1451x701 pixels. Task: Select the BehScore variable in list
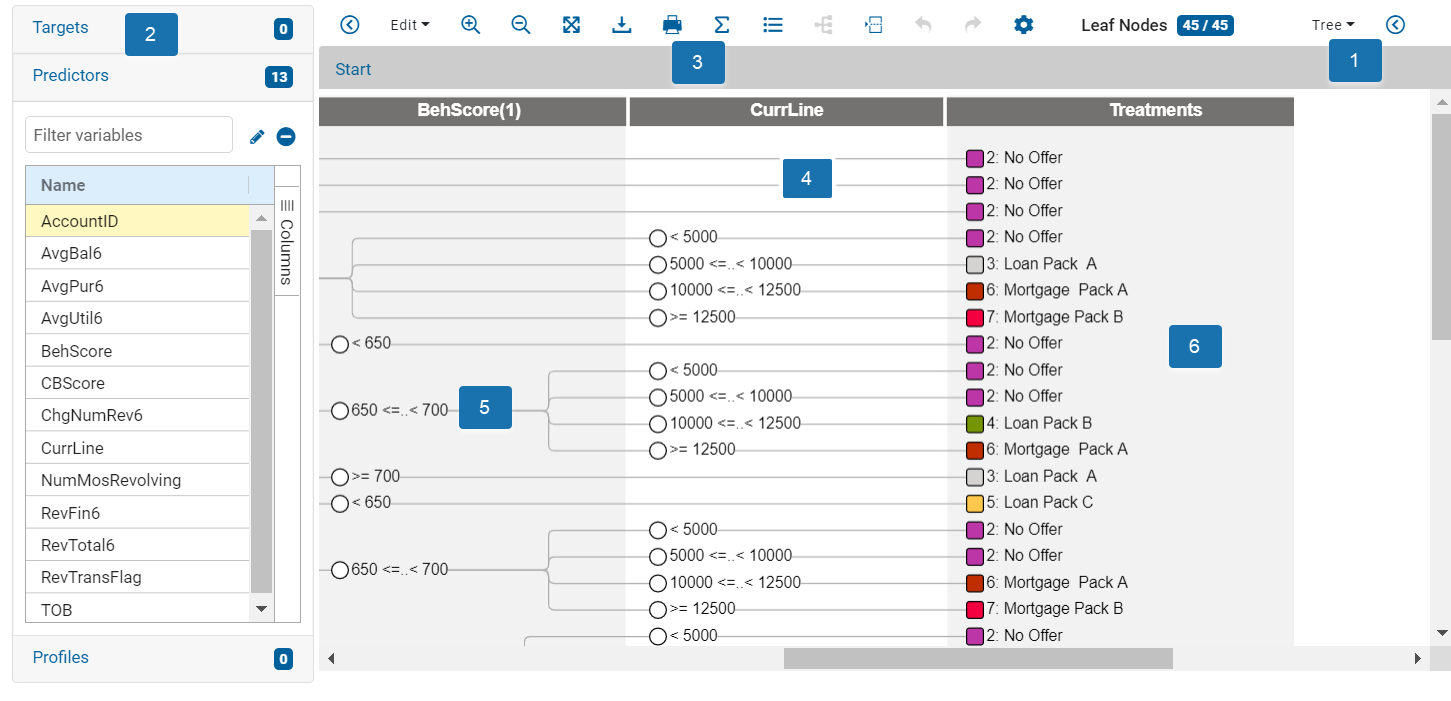pyautogui.click(x=77, y=351)
